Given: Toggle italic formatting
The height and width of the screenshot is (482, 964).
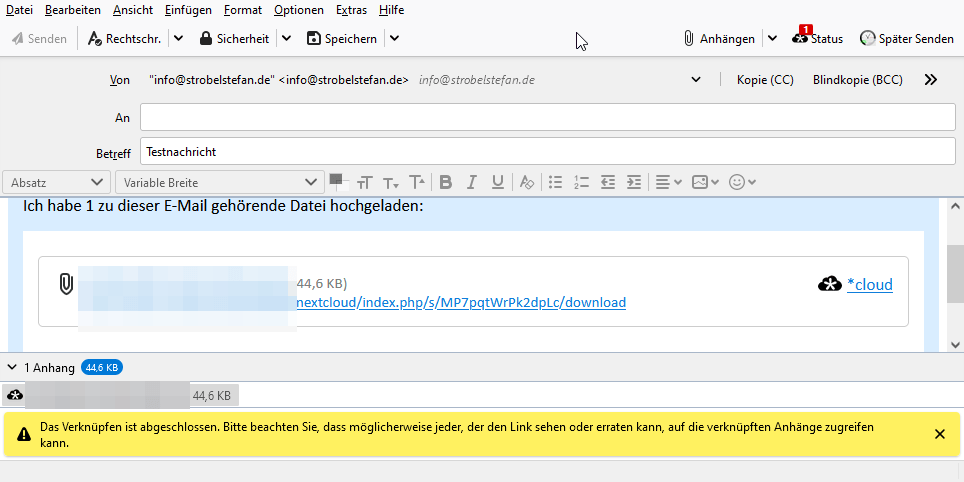Looking at the screenshot, I should (x=472, y=183).
